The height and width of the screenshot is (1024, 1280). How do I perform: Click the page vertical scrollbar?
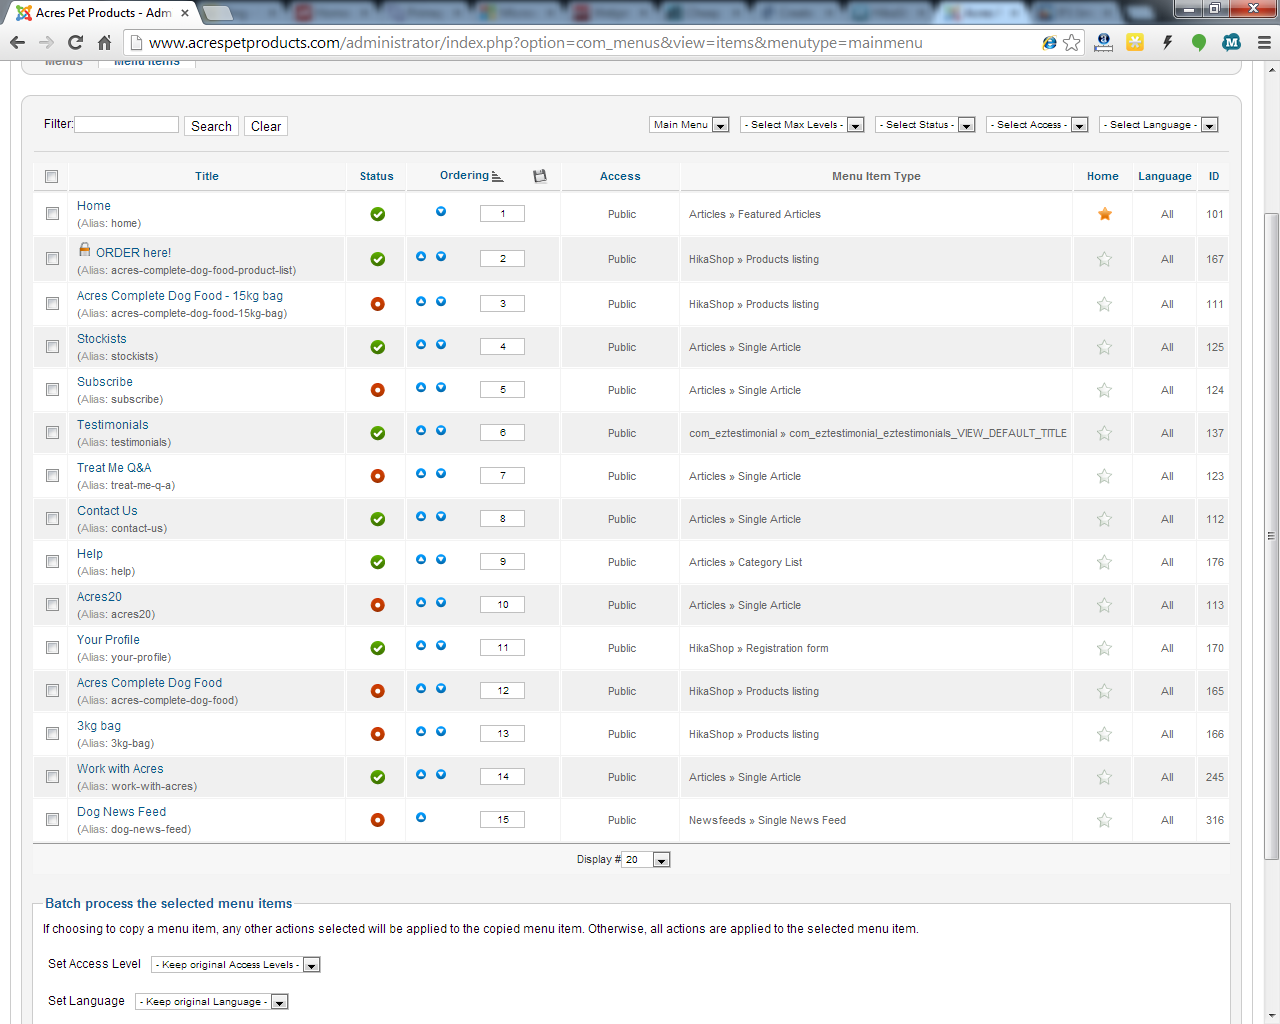tap(1272, 535)
